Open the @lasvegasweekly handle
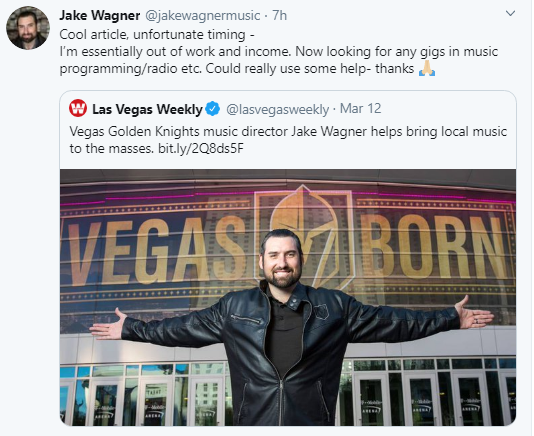 pos(278,109)
